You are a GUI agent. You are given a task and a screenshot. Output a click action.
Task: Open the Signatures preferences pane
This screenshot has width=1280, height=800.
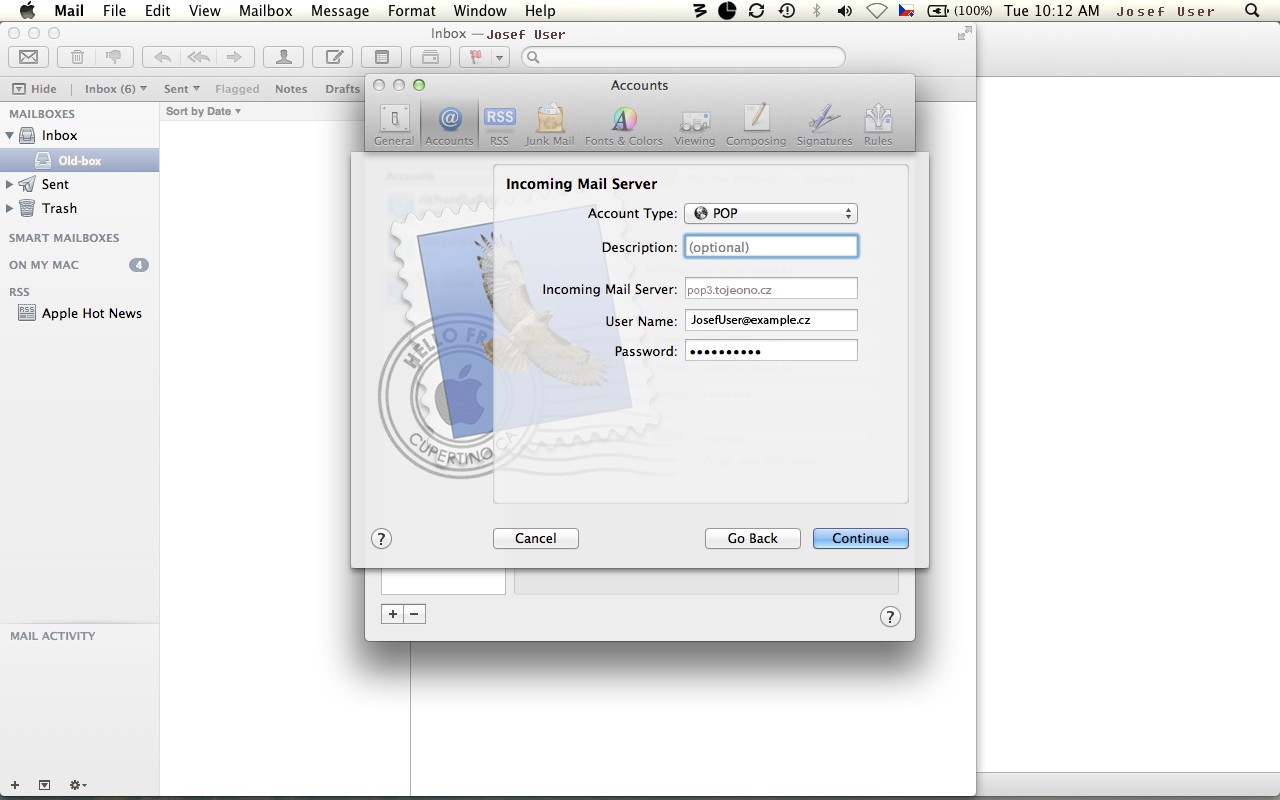(824, 125)
